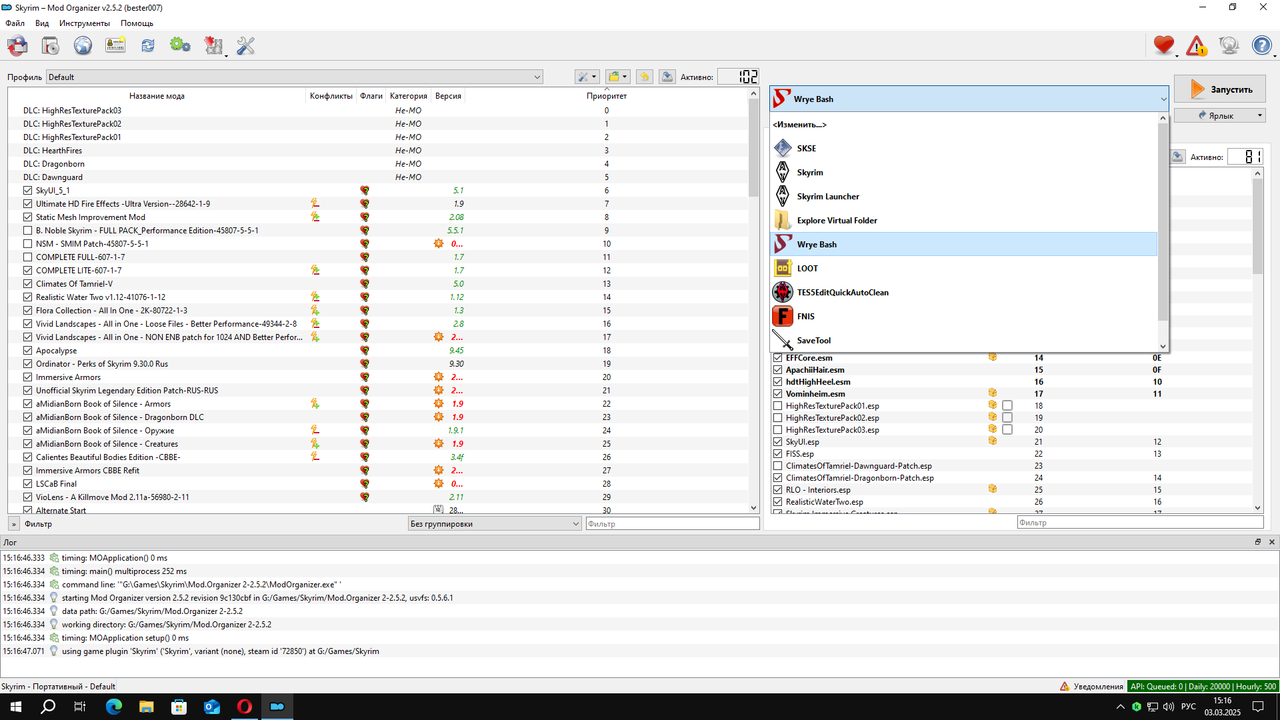Open the profiles ID-card toolbar icon
The width and height of the screenshot is (1280, 720).
[x=115, y=46]
